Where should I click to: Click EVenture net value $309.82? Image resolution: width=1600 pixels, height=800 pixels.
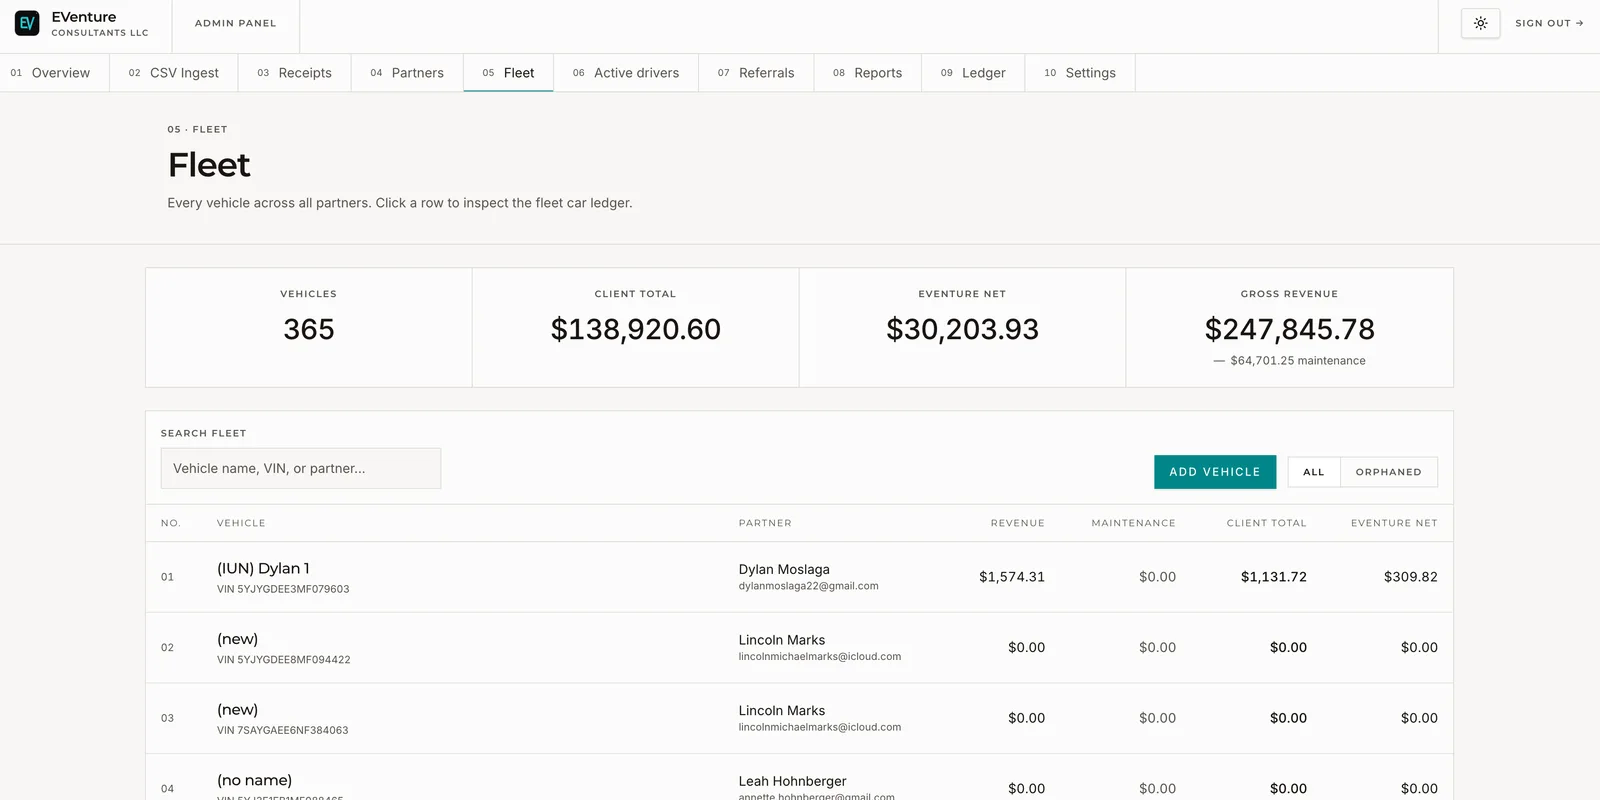(x=1411, y=577)
